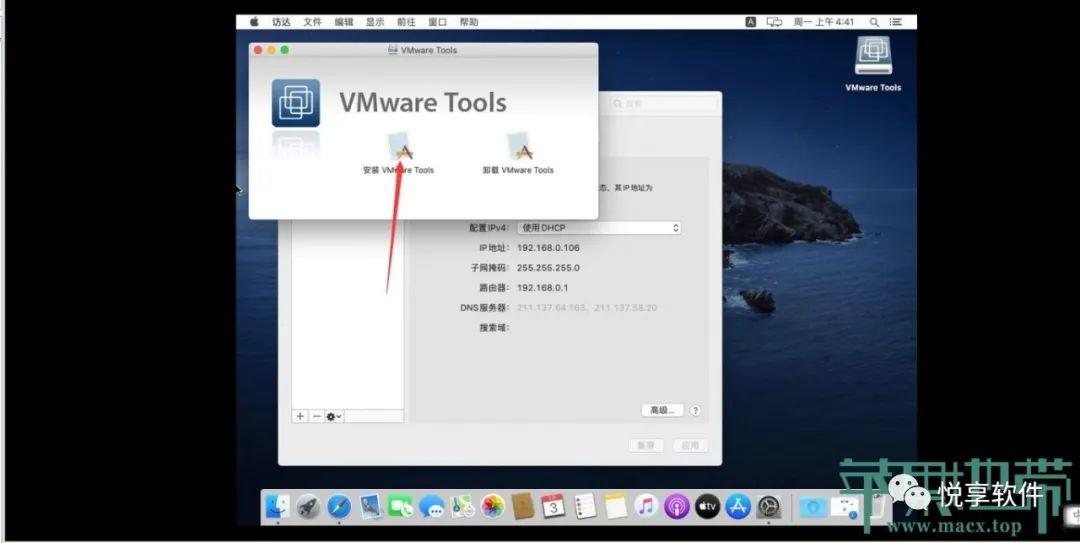Open Spotlight search in menu bar
Screen dimensions: 1080x543
(874, 22)
